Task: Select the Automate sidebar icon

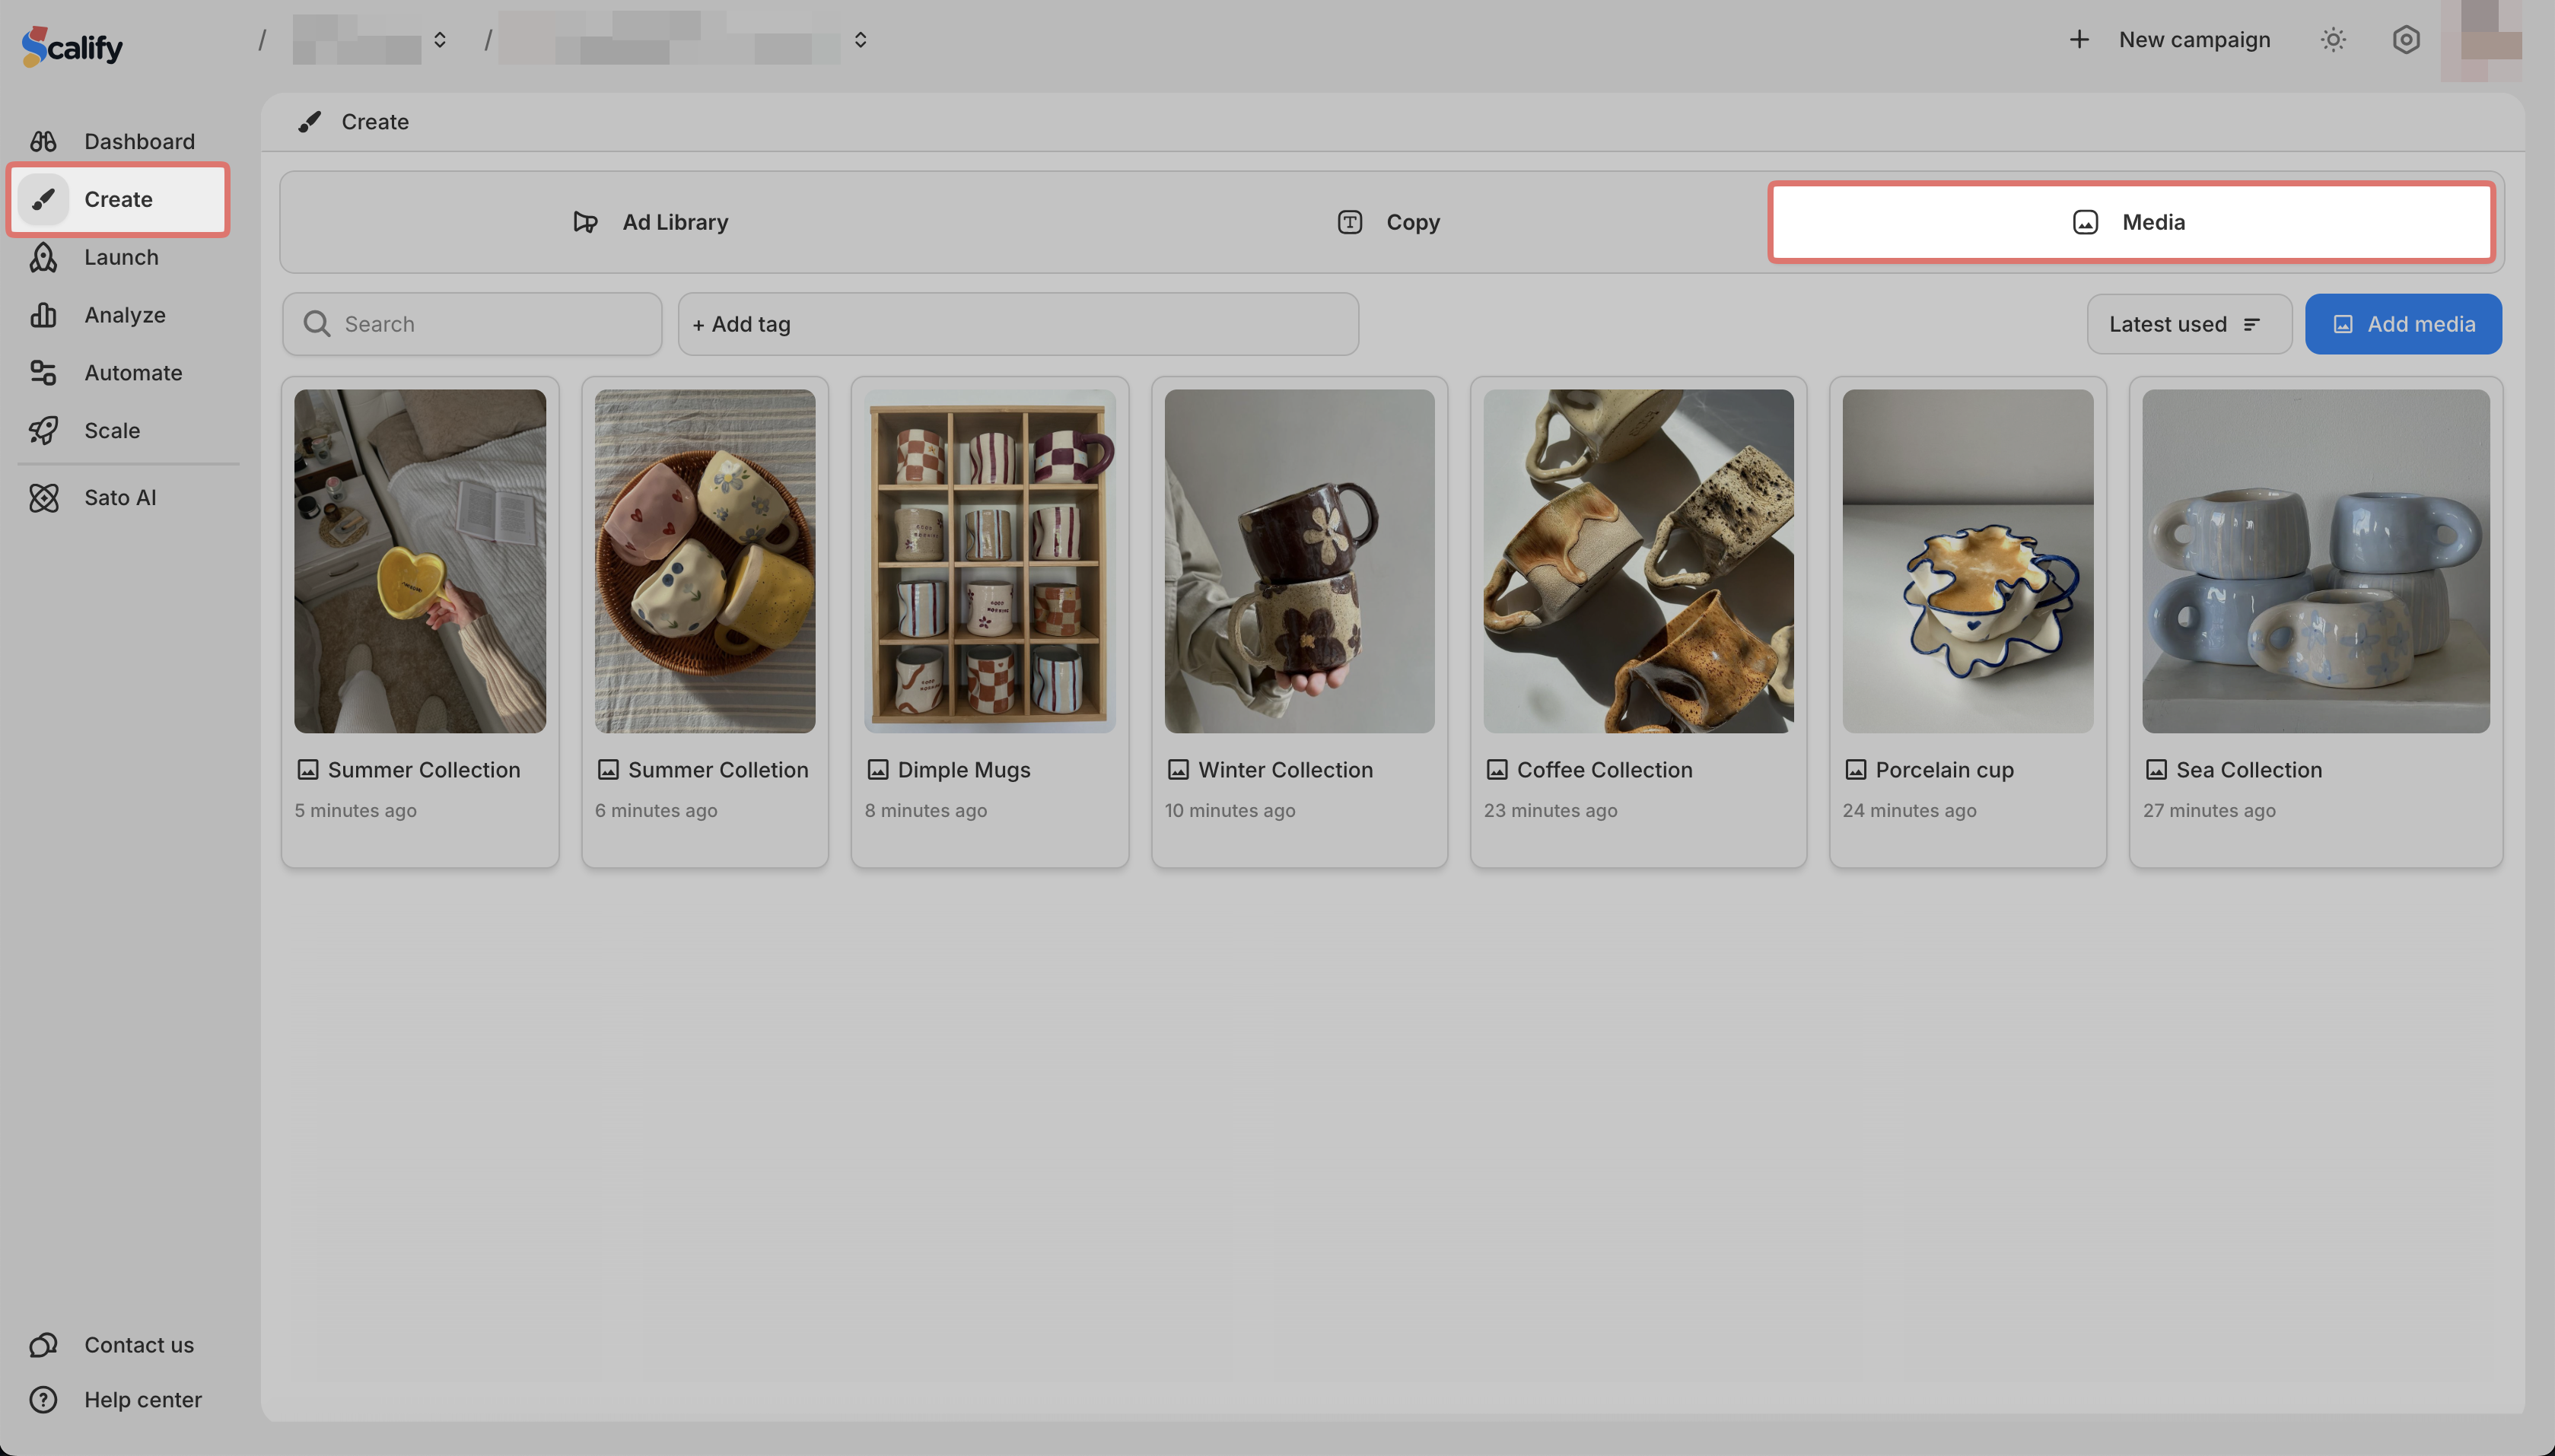Action: click(x=43, y=373)
